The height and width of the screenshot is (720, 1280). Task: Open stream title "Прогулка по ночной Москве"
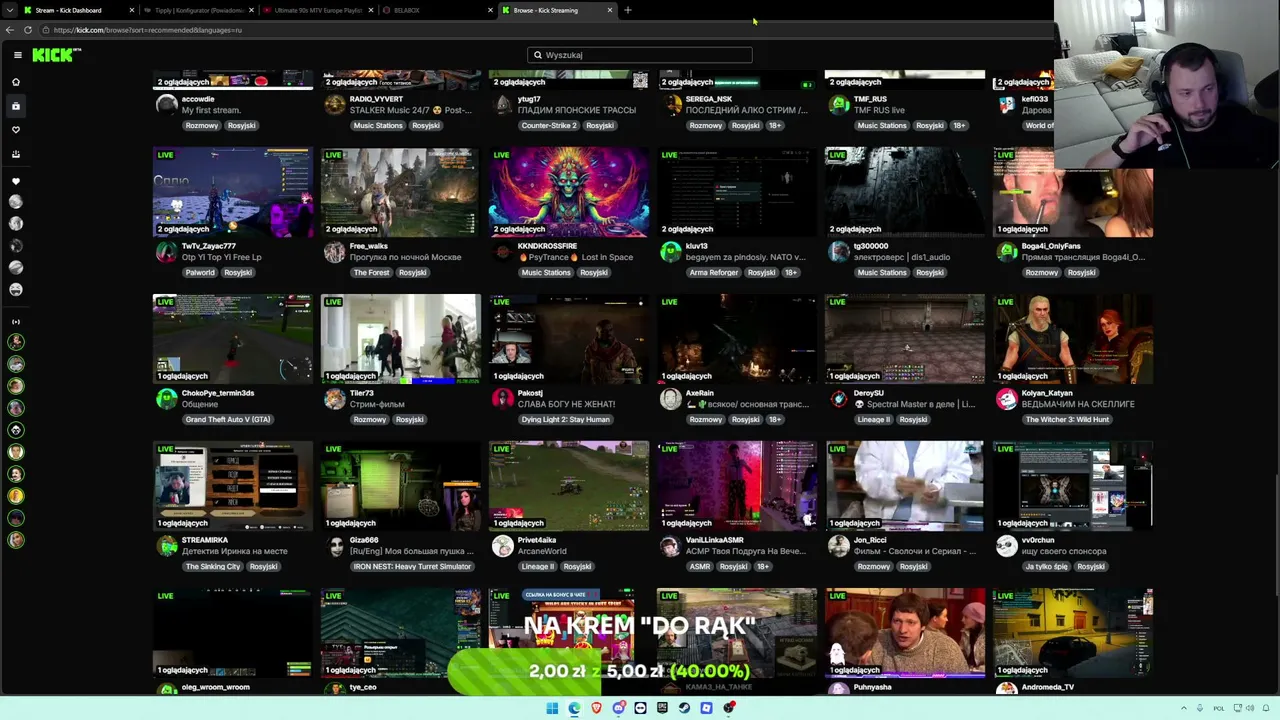(406, 257)
